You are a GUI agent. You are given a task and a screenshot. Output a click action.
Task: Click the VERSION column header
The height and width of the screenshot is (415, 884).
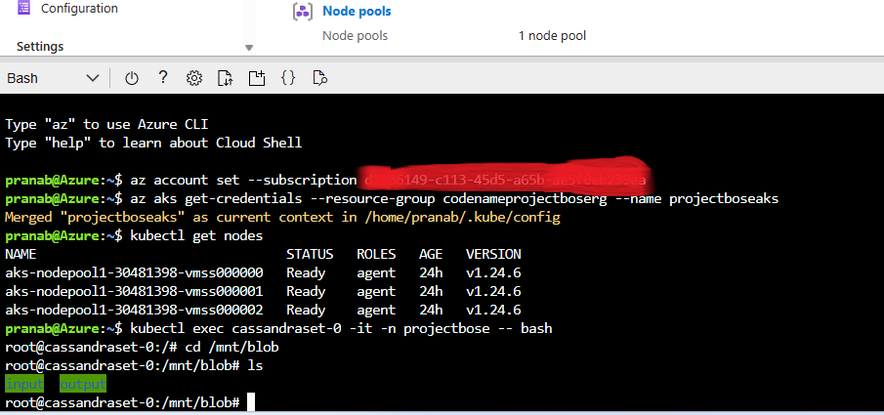click(x=493, y=254)
